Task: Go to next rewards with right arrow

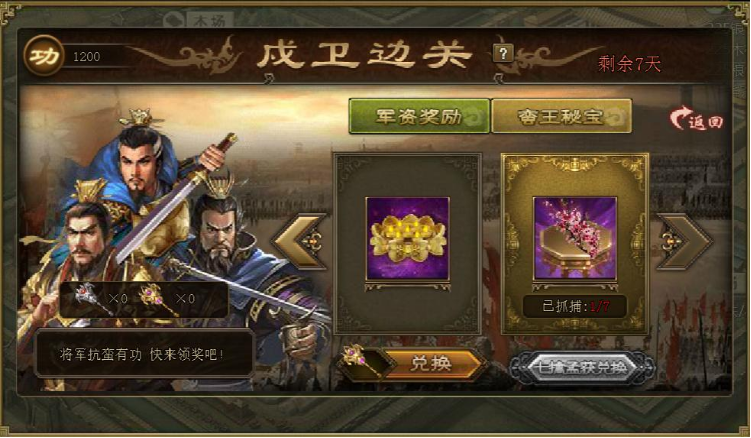Action: [x=683, y=241]
